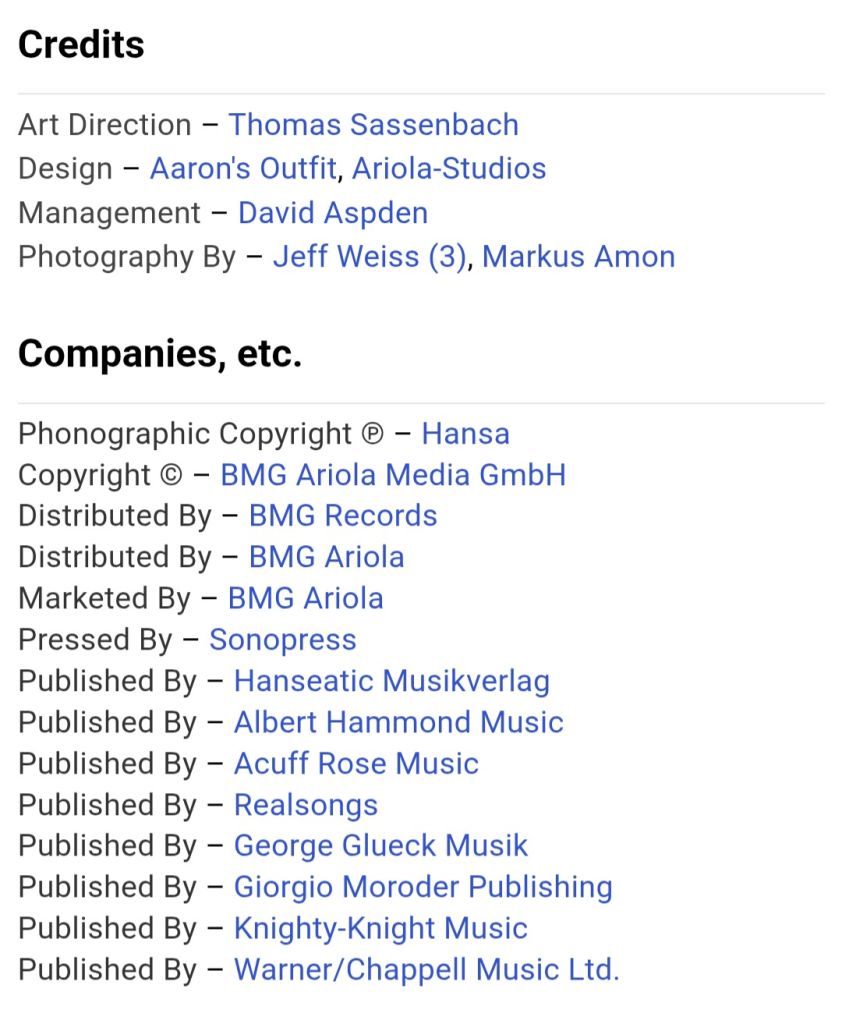Open the BMG Records distributor link

point(342,516)
